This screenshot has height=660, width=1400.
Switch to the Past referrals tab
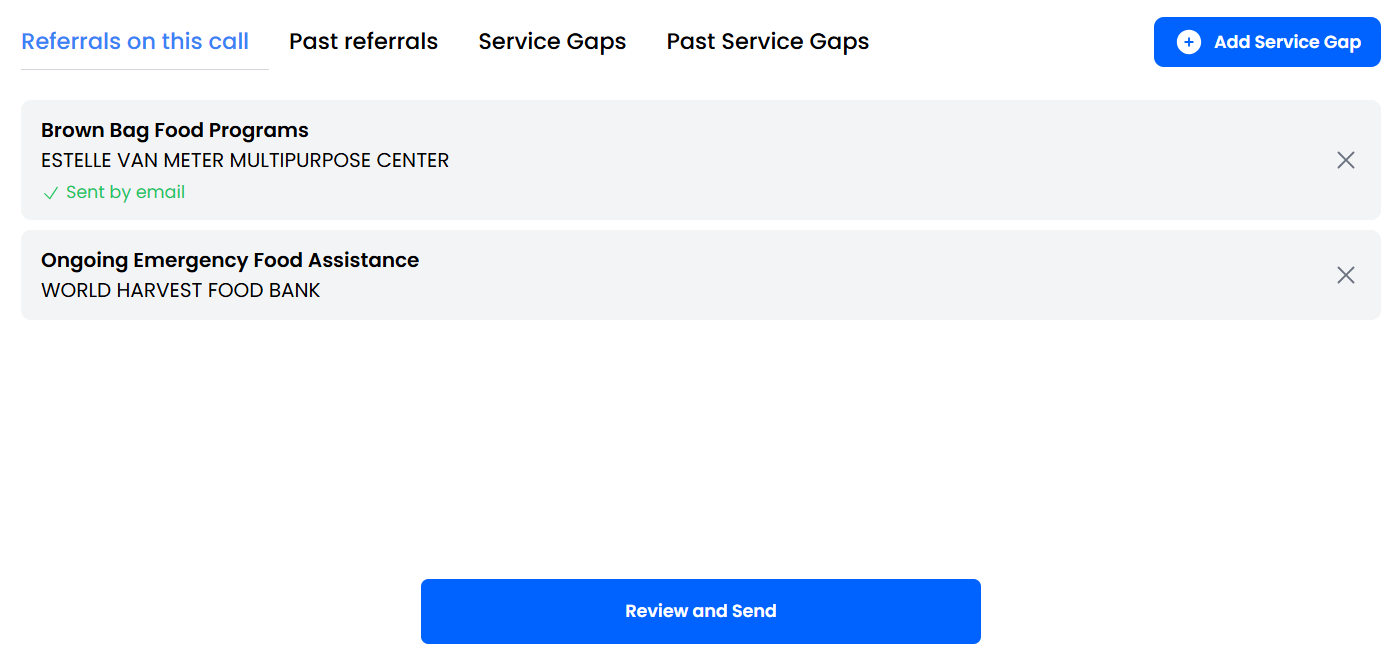pos(363,42)
